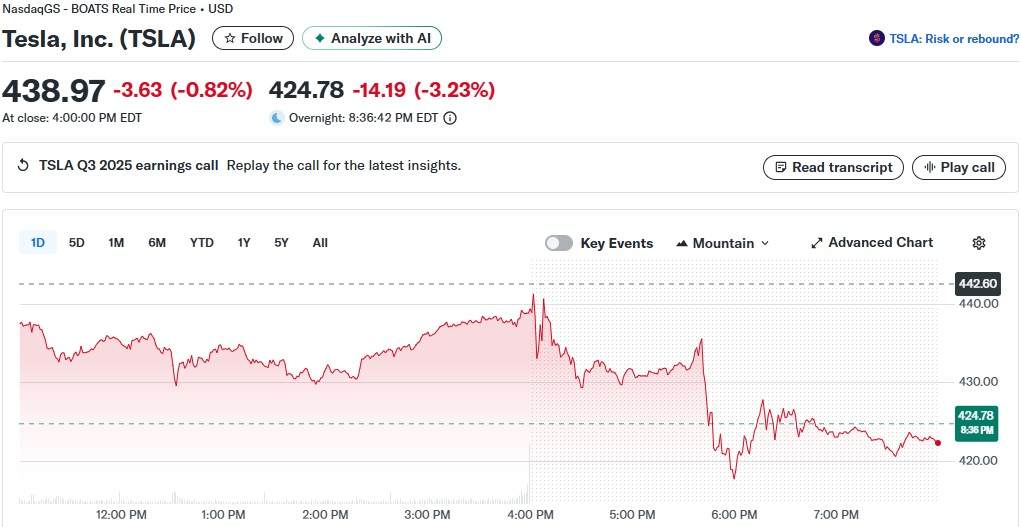Click the red current price dot on chart
1021x527 pixels.
pyautogui.click(x=937, y=443)
